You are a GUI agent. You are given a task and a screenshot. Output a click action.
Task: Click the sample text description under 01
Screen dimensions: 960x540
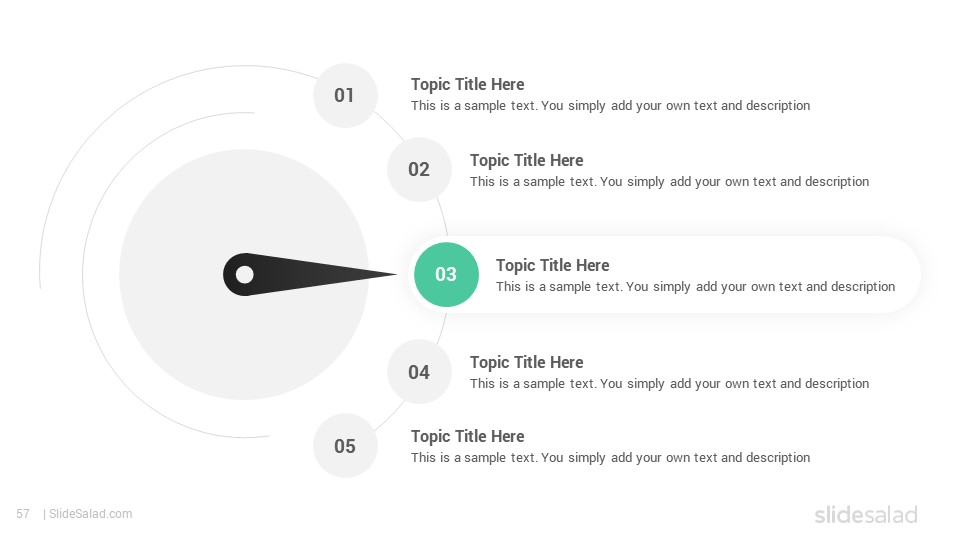tap(610, 106)
